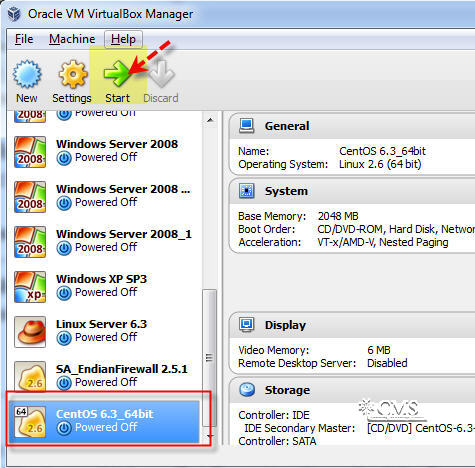The image size is (475, 468).
Task: Click the VM list scrollbar thumb
Action: [x=210, y=358]
